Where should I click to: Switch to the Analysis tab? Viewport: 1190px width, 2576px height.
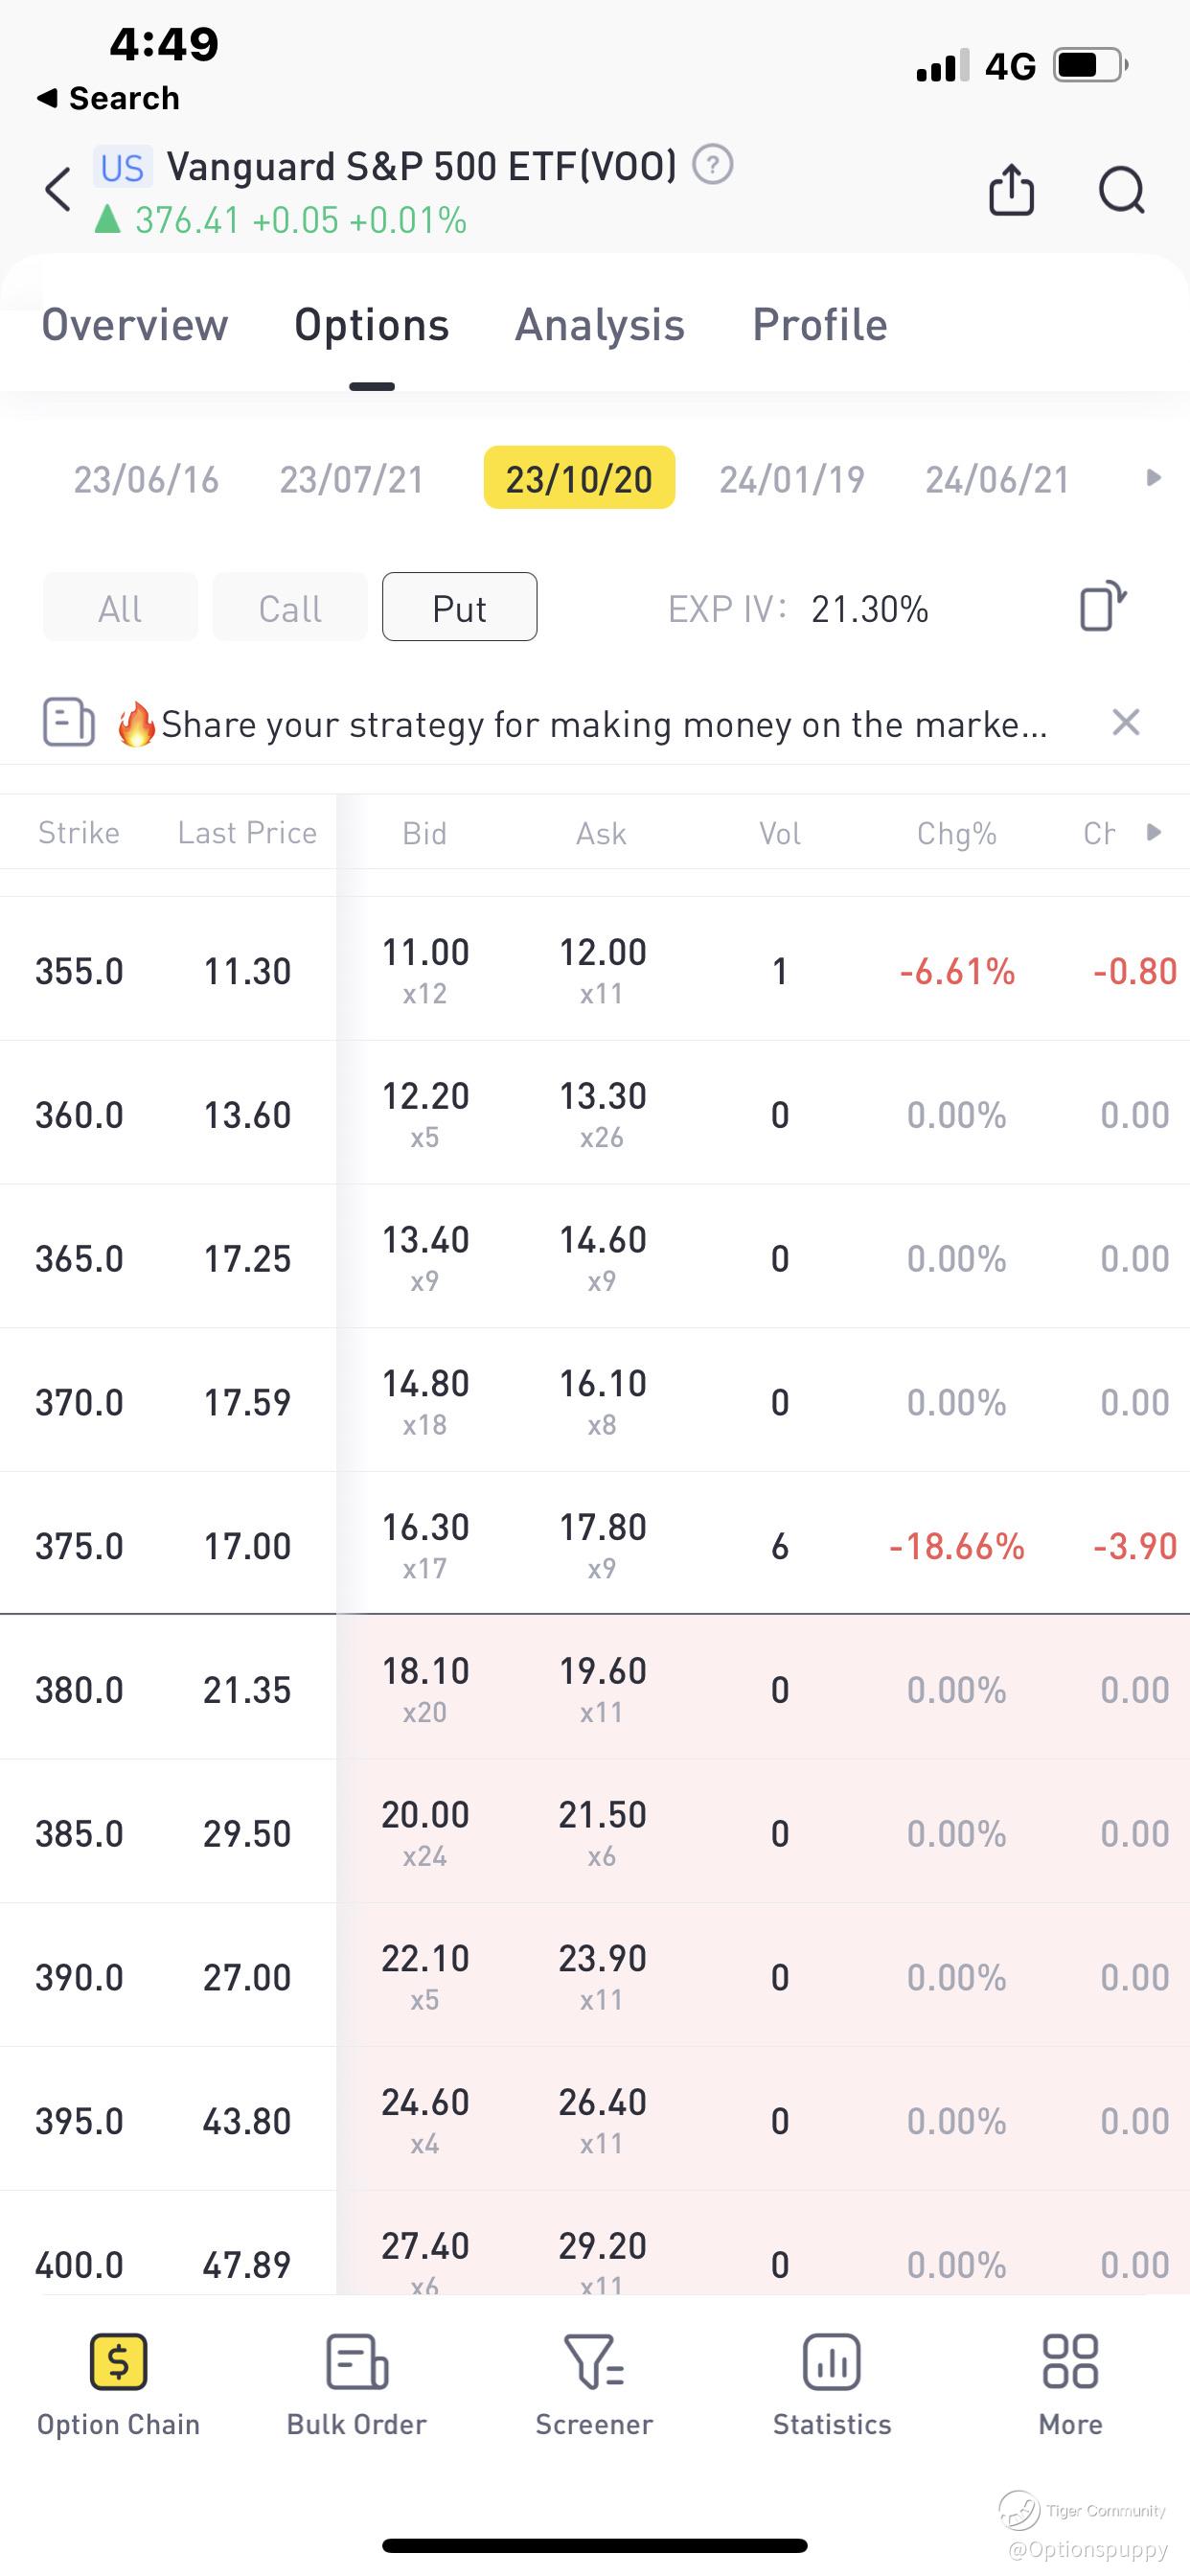600,325
